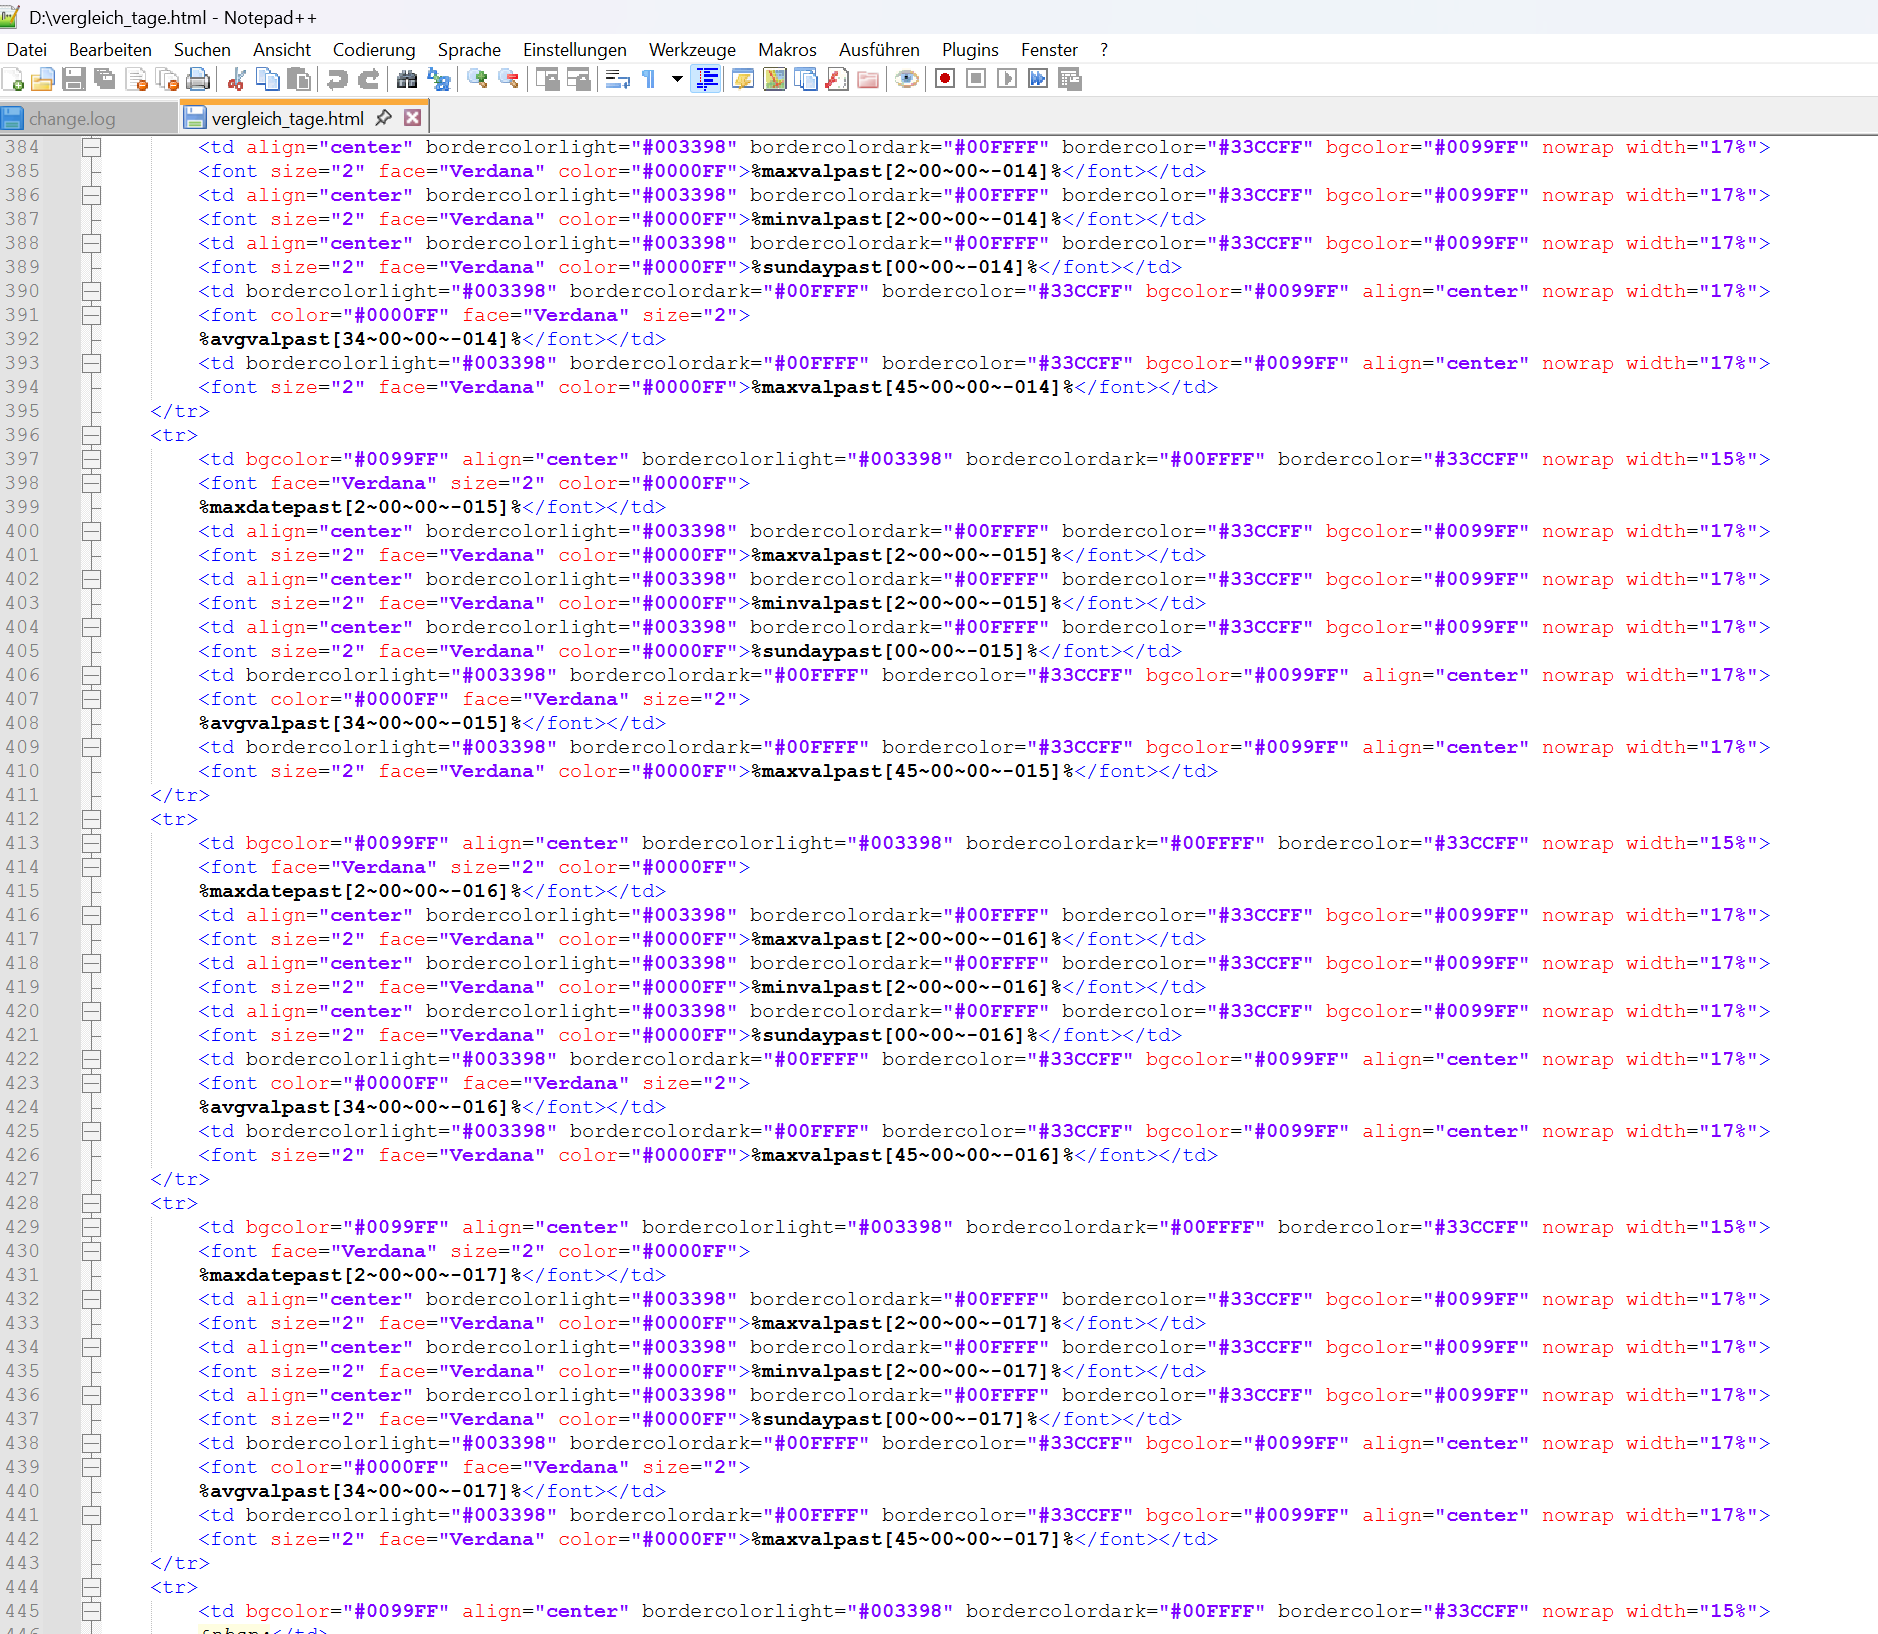Collapse the fold at line 416
Viewport: 1878px width, 1634px height.
click(x=91, y=915)
